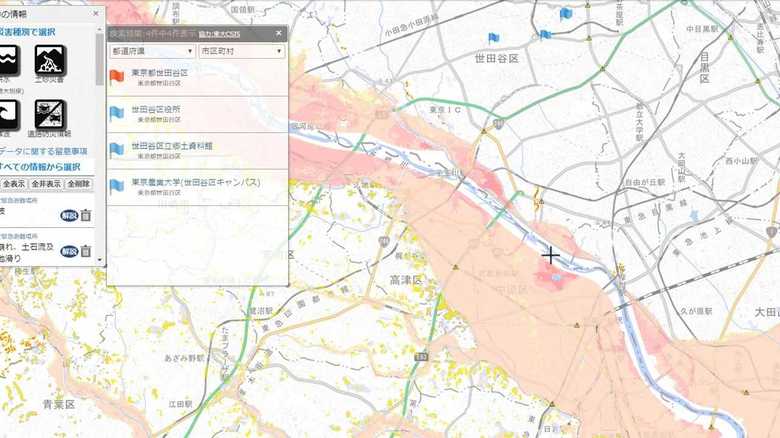Image resolution: width=780 pixels, height=438 pixels.
Task: Click blue flag beside 世田谷区役所 result
Action: click(116, 113)
